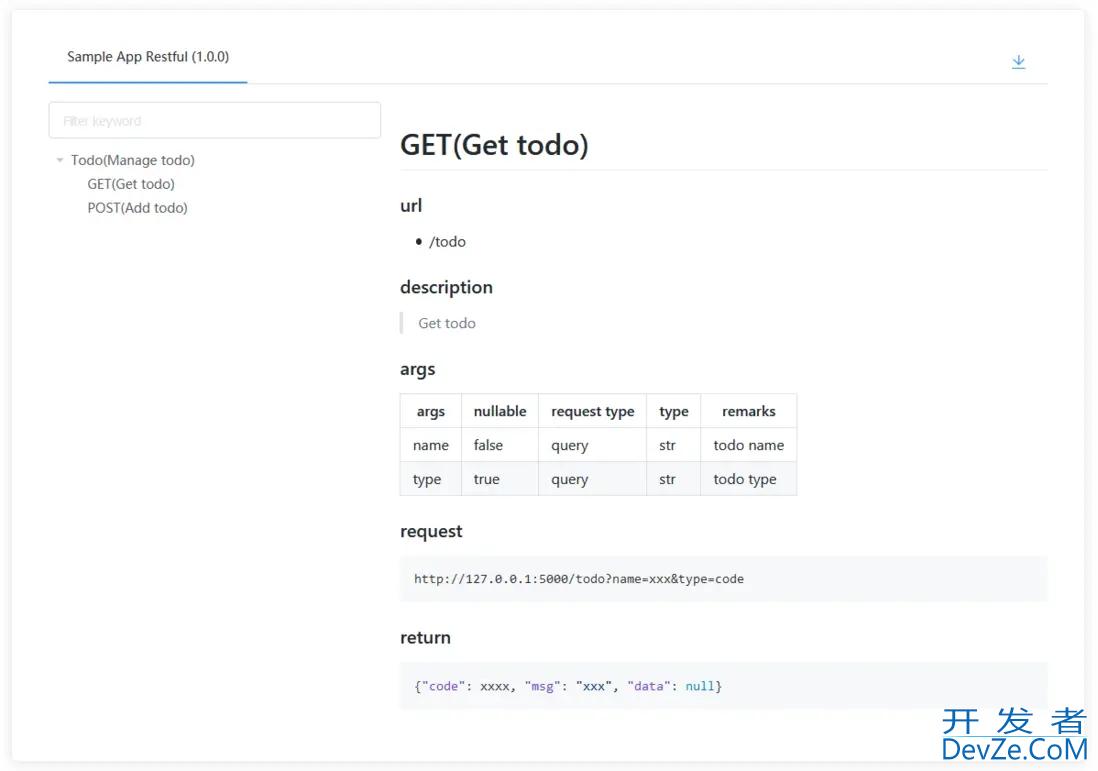Click the return JSON code block
Screen dimensions: 1098x771
[723, 686]
